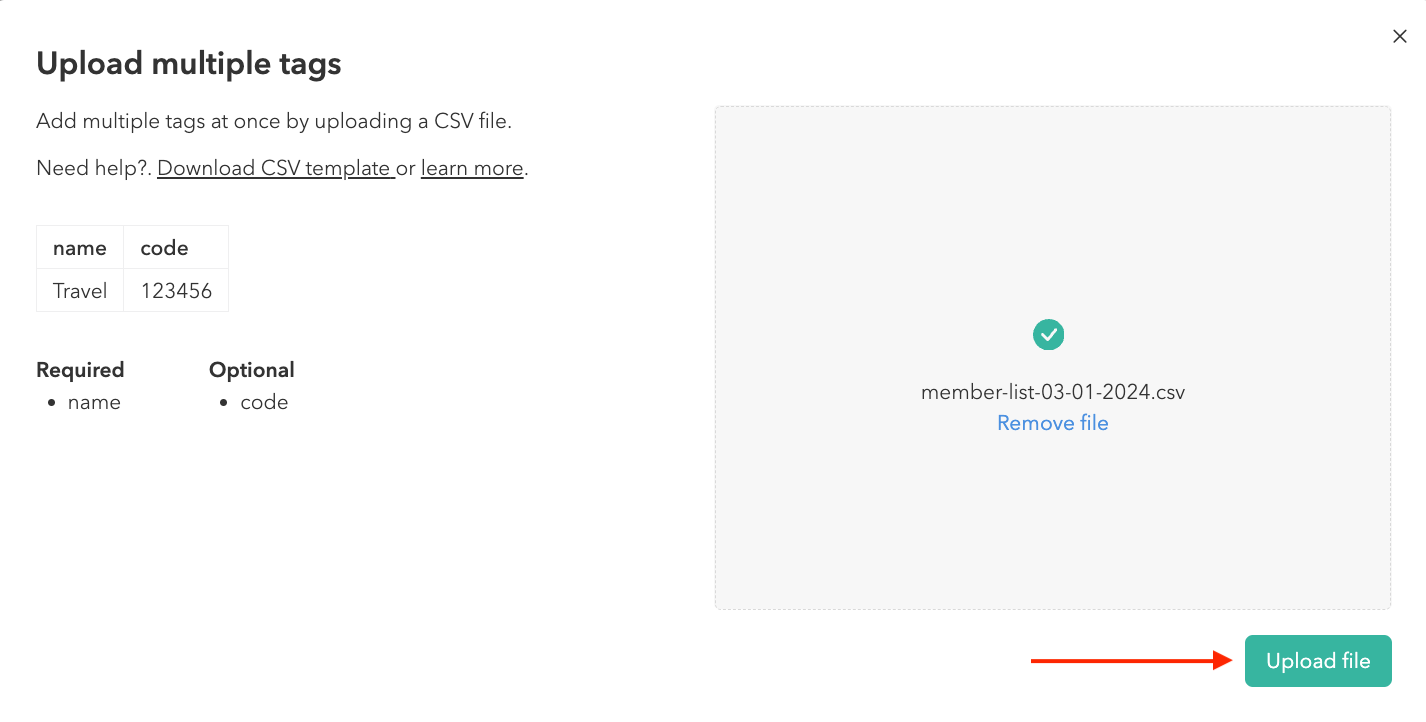Close the Upload multiple tags dialog
The image size is (1426, 722).
pos(1399,36)
